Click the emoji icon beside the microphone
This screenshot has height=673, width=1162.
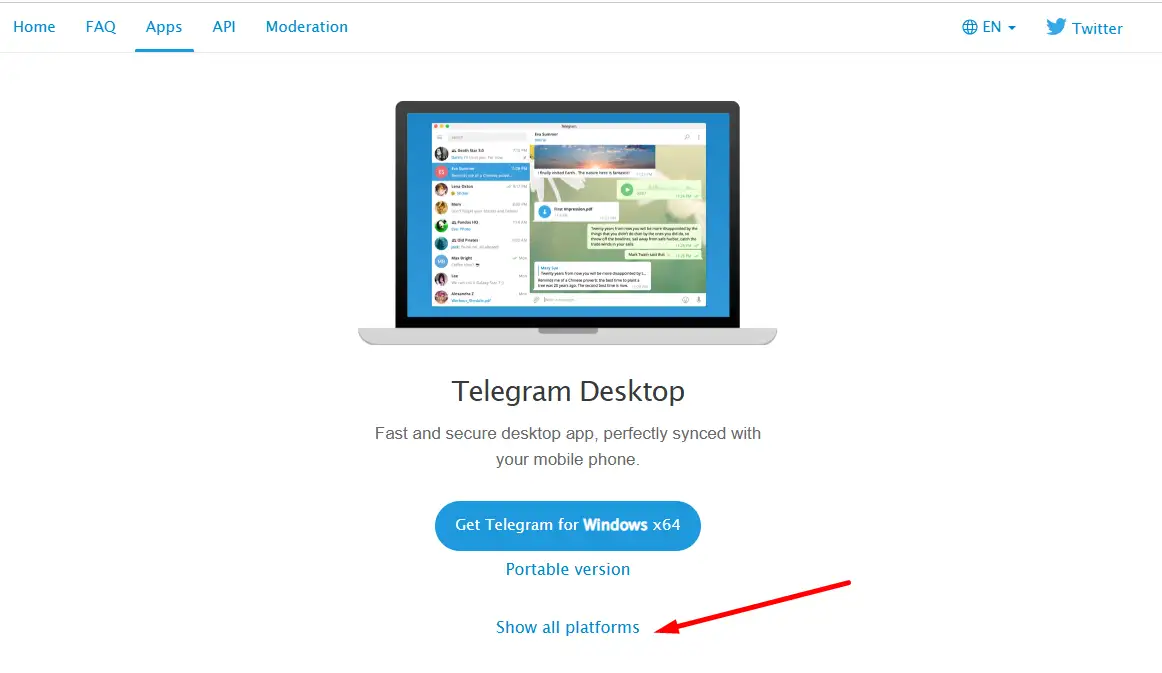685,299
